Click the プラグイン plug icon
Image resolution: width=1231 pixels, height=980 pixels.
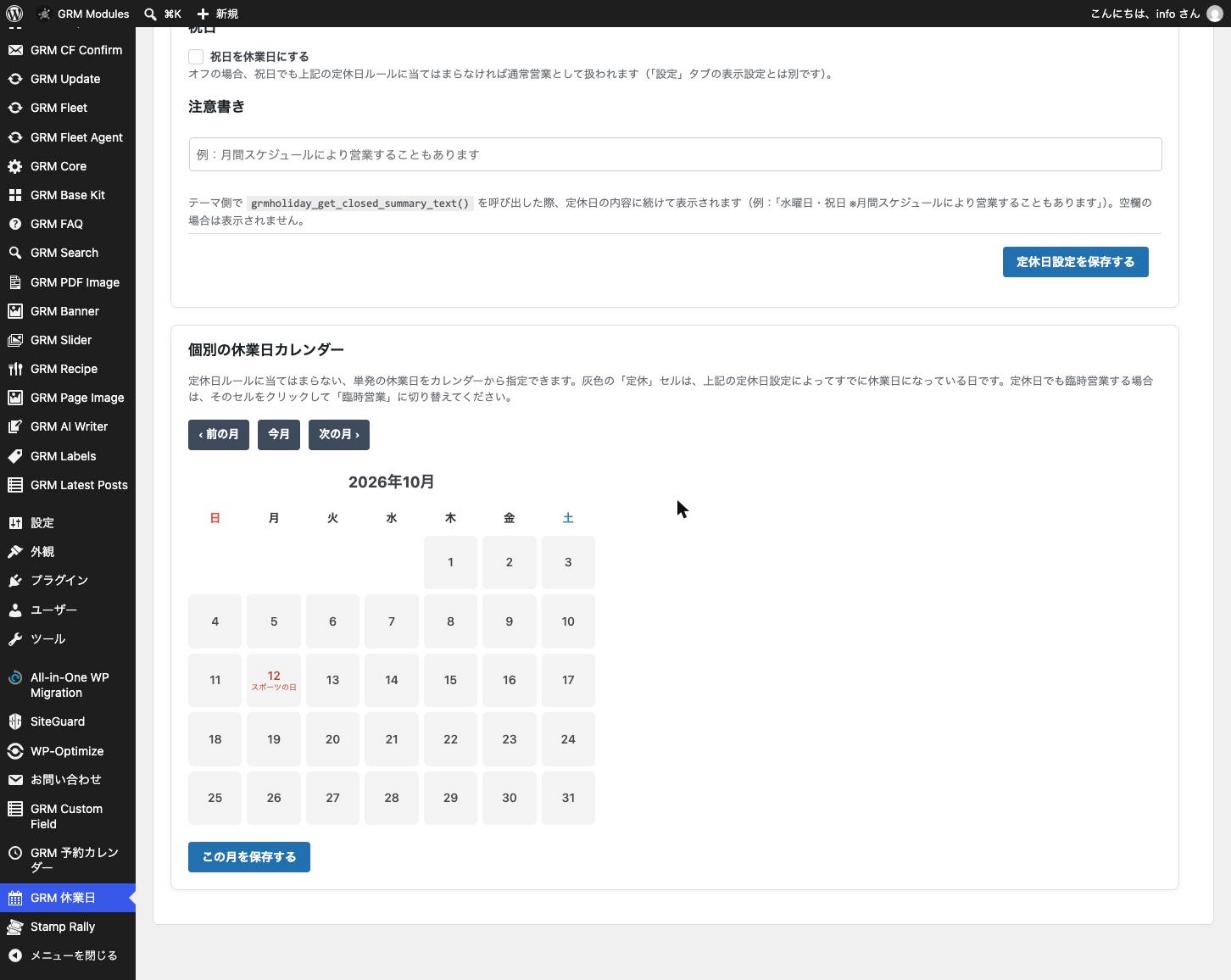point(15,581)
